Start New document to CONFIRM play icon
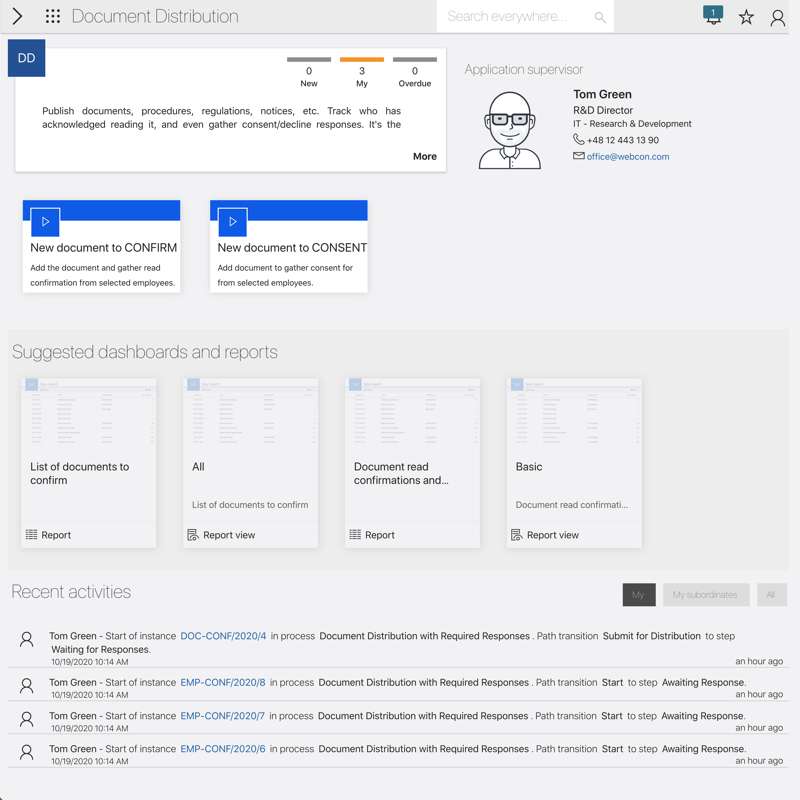Image resolution: width=800 pixels, height=800 pixels. [45, 222]
